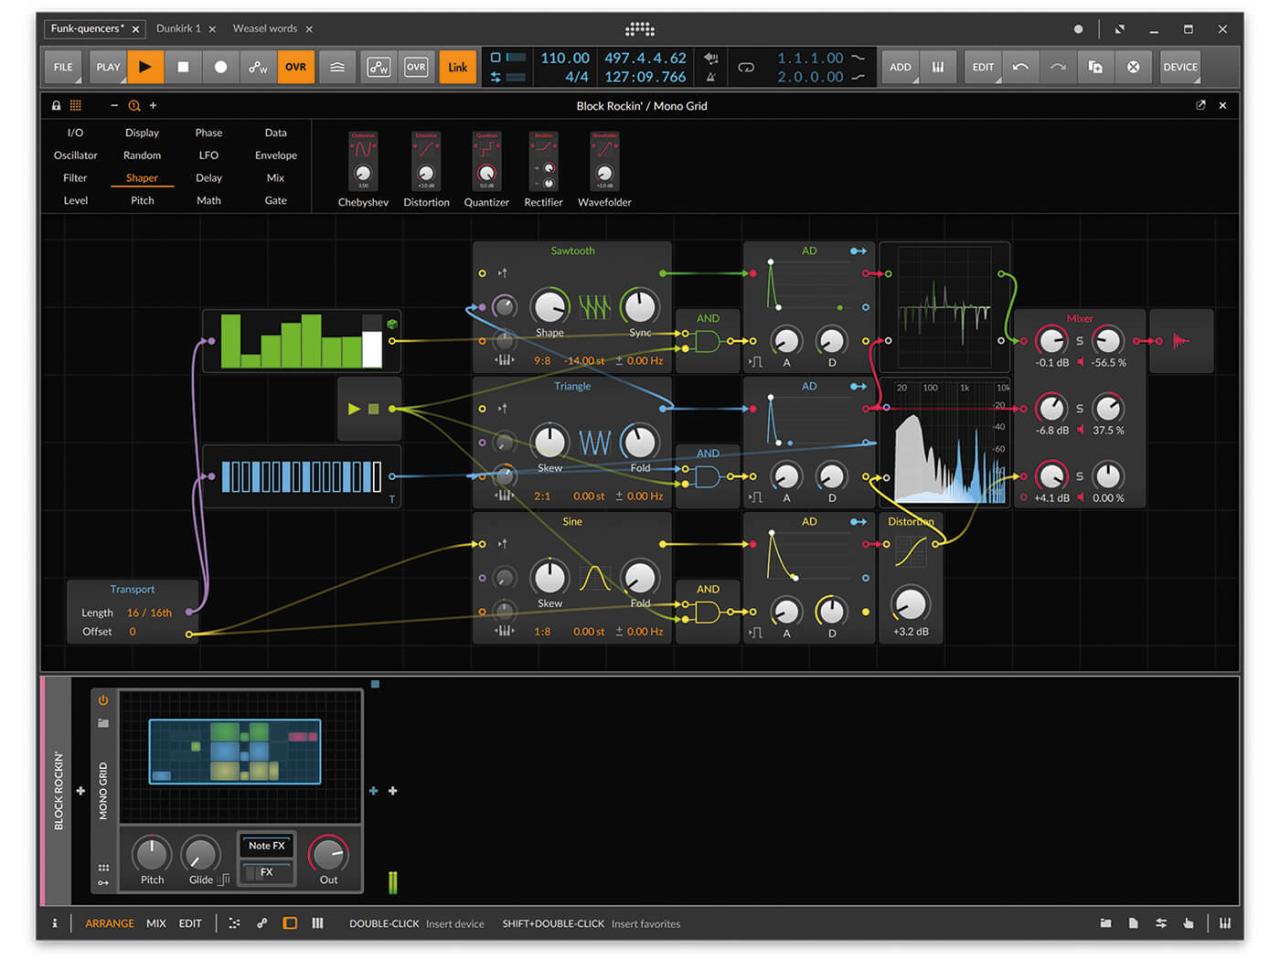The height and width of the screenshot is (960, 1280).
Task: Pick the Quantizer shaper module
Action: (x=487, y=169)
